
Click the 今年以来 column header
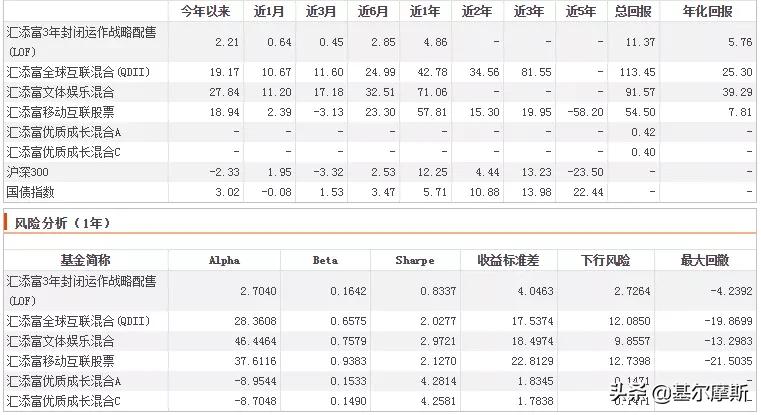pos(205,11)
